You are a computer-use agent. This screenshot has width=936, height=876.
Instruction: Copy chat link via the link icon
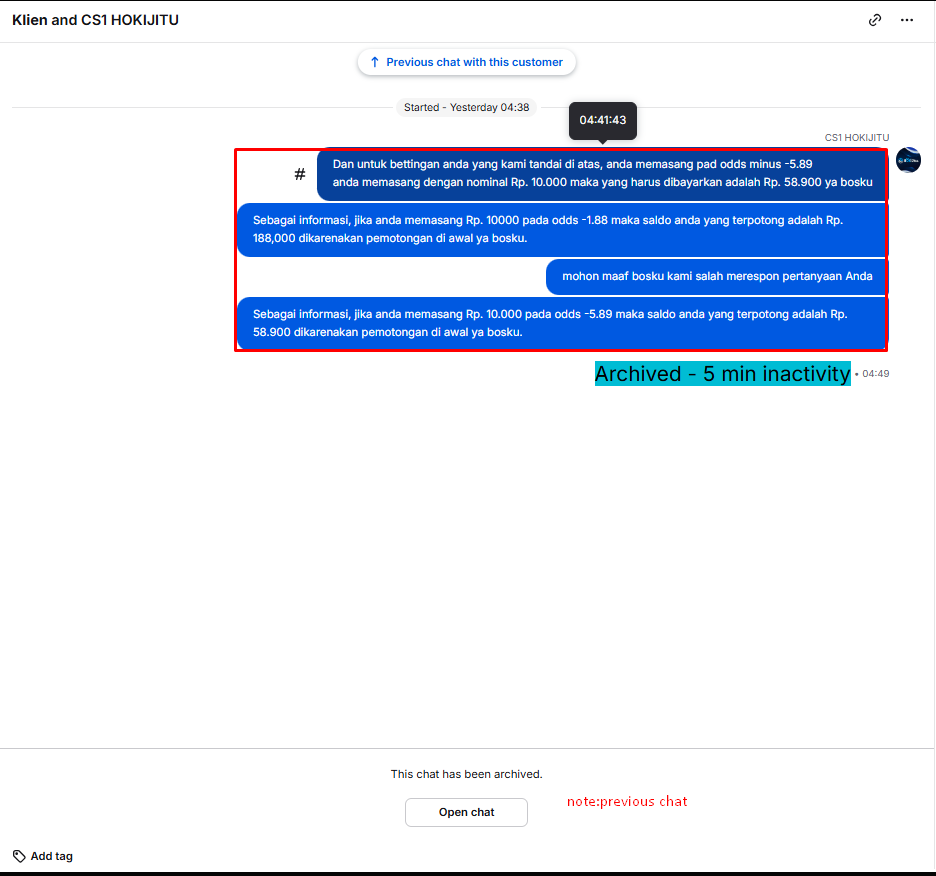tap(875, 20)
